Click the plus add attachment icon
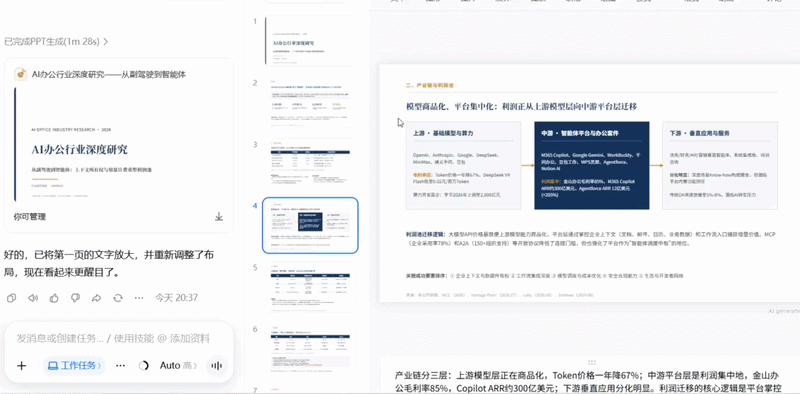This screenshot has height=394, width=800. click(21, 365)
